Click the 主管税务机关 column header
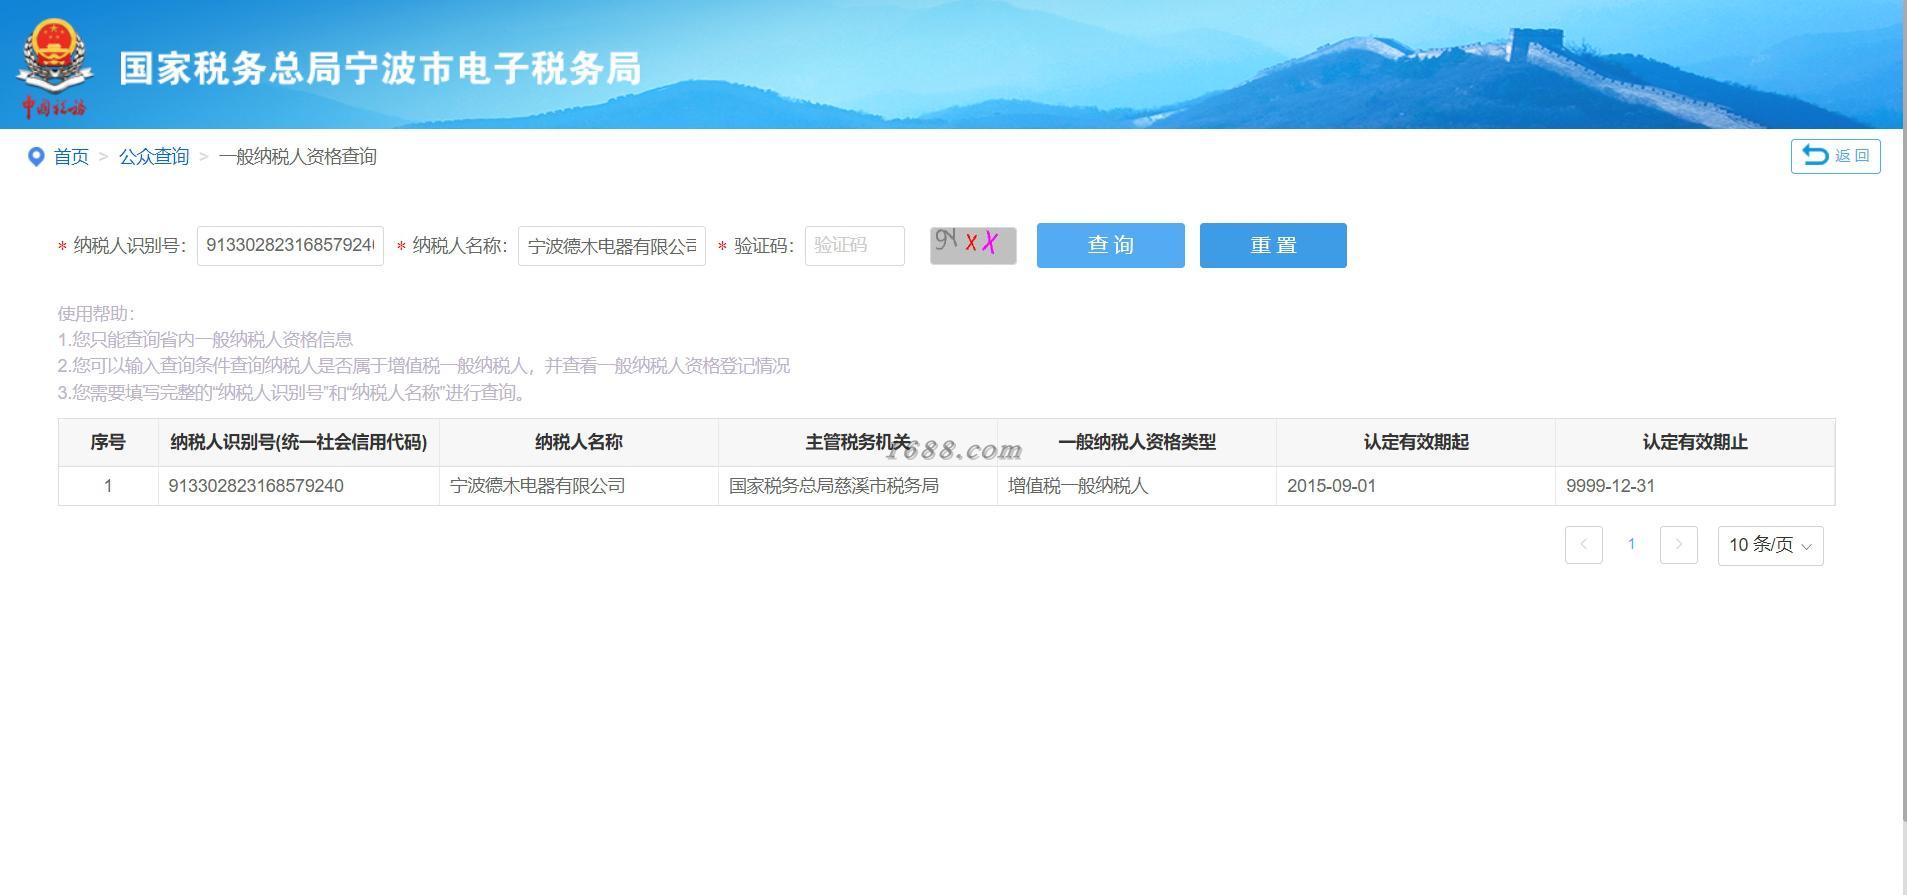 click(x=858, y=442)
